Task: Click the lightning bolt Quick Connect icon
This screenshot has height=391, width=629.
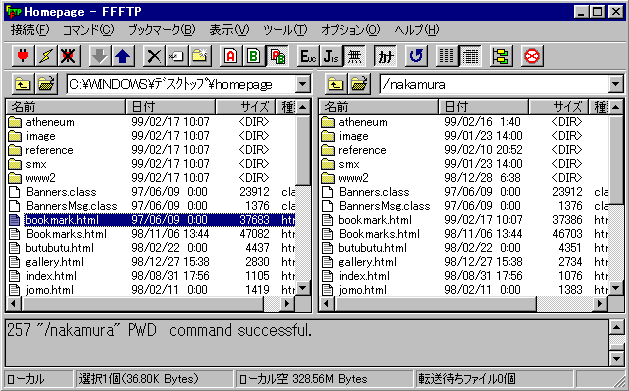Action: click(45, 56)
